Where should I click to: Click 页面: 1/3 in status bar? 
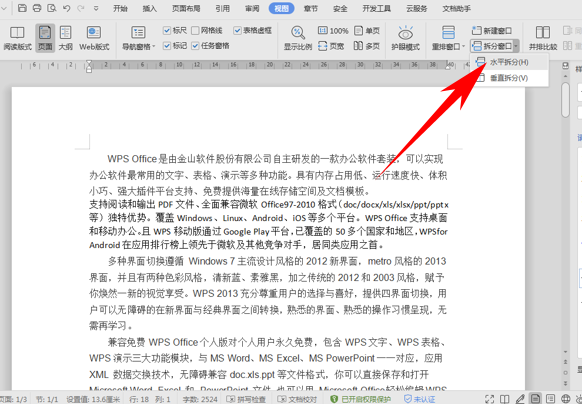click(13, 399)
